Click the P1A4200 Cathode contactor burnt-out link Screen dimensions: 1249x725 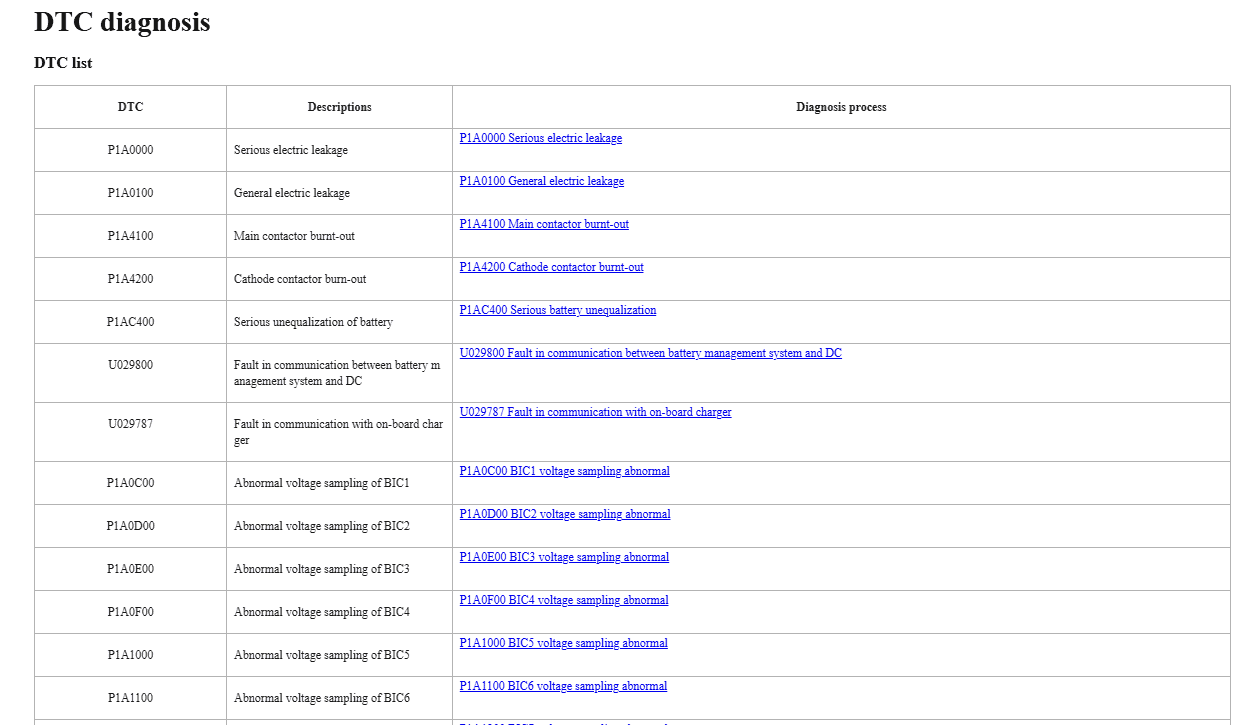551,267
